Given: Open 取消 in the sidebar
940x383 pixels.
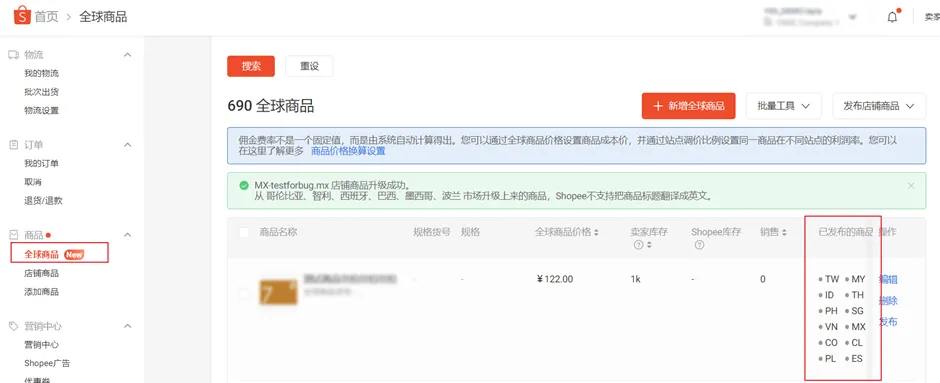Looking at the screenshot, I should click(33, 182).
